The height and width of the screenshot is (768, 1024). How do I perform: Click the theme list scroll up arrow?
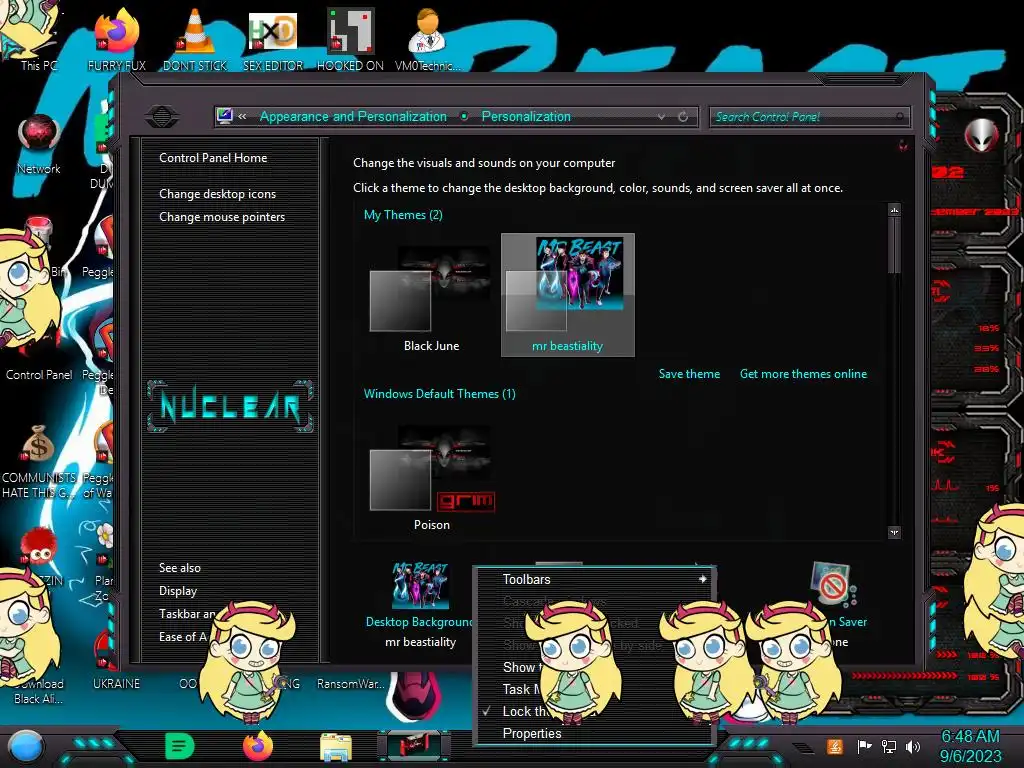pyautogui.click(x=894, y=210)
